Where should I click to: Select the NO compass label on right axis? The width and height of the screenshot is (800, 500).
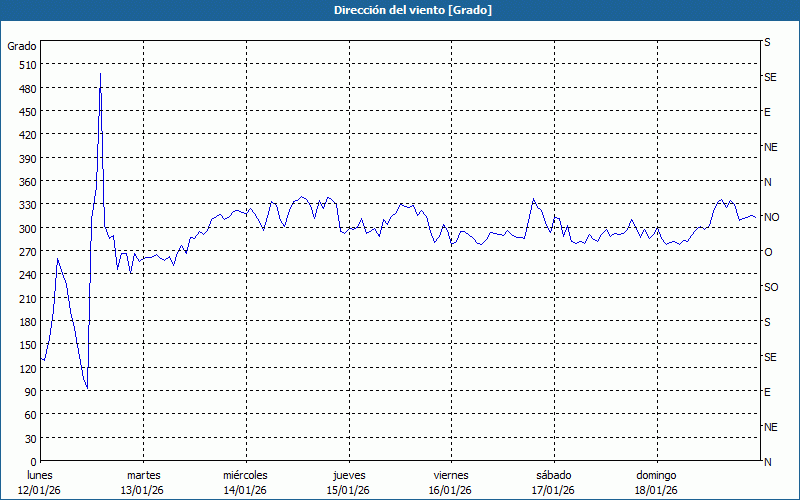click(771, 217)
